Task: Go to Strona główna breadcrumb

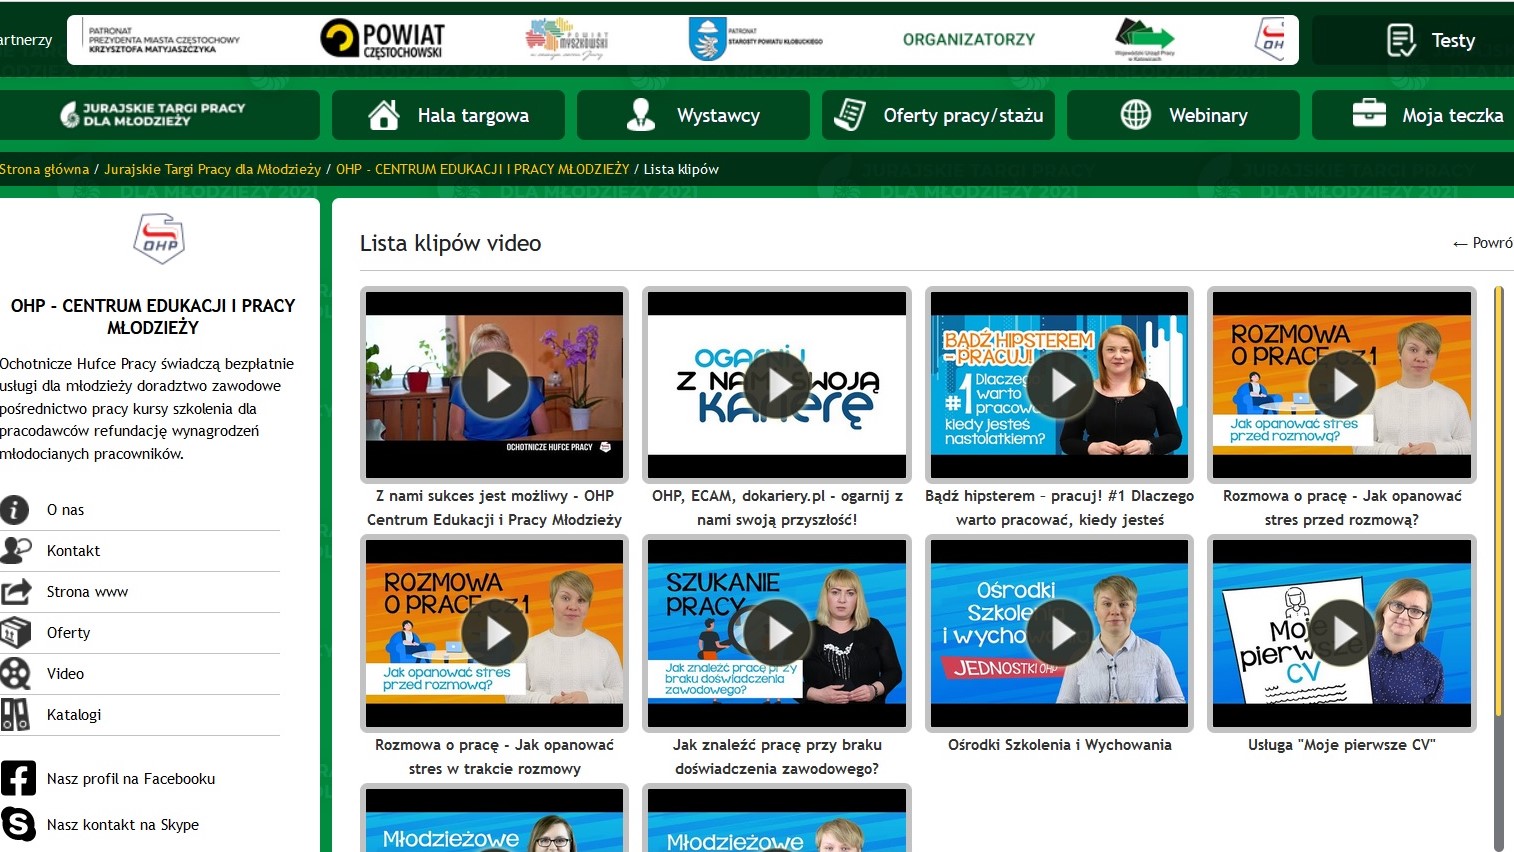Action: (x=44, y=169)
